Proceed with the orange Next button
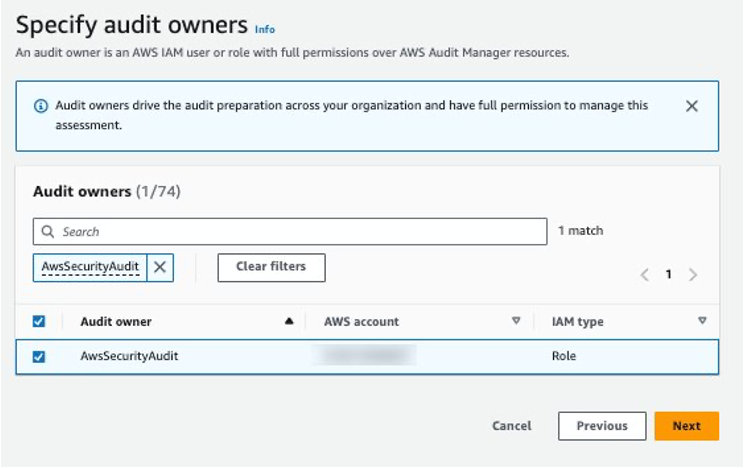Screen dimensions: 744x468 click(x=686, y=426)
